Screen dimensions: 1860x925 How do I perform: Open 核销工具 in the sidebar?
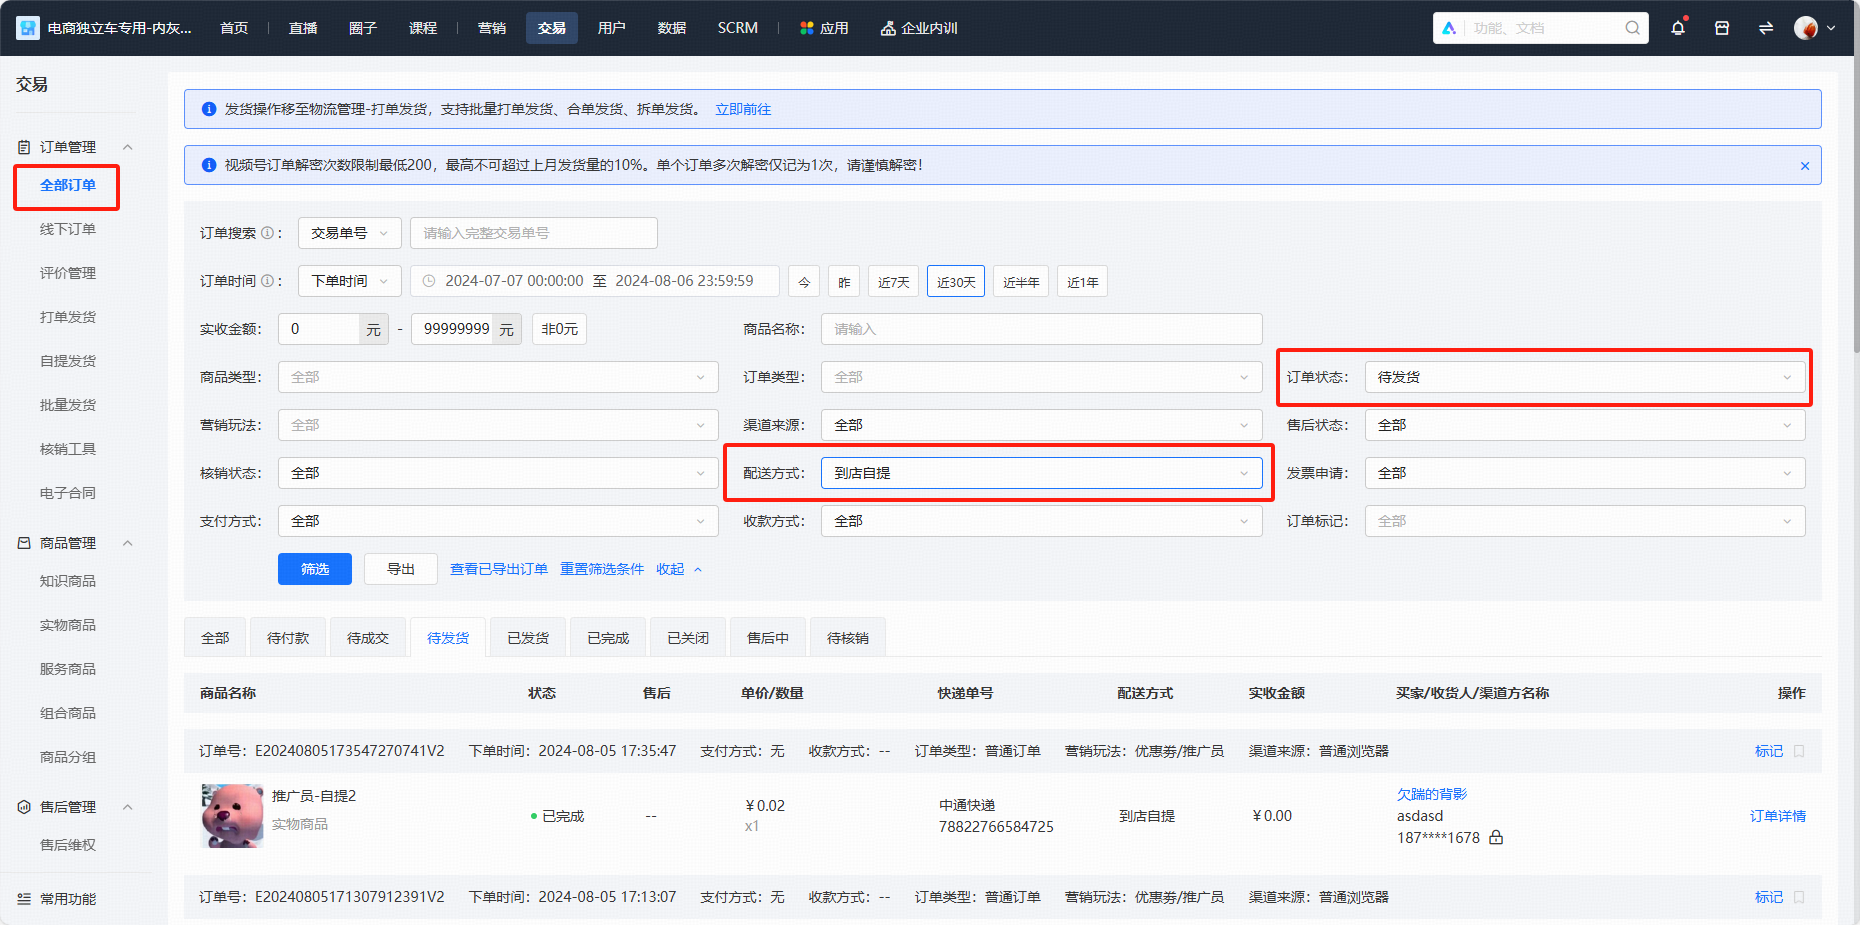pyautogui.click(x=68, y=449)
